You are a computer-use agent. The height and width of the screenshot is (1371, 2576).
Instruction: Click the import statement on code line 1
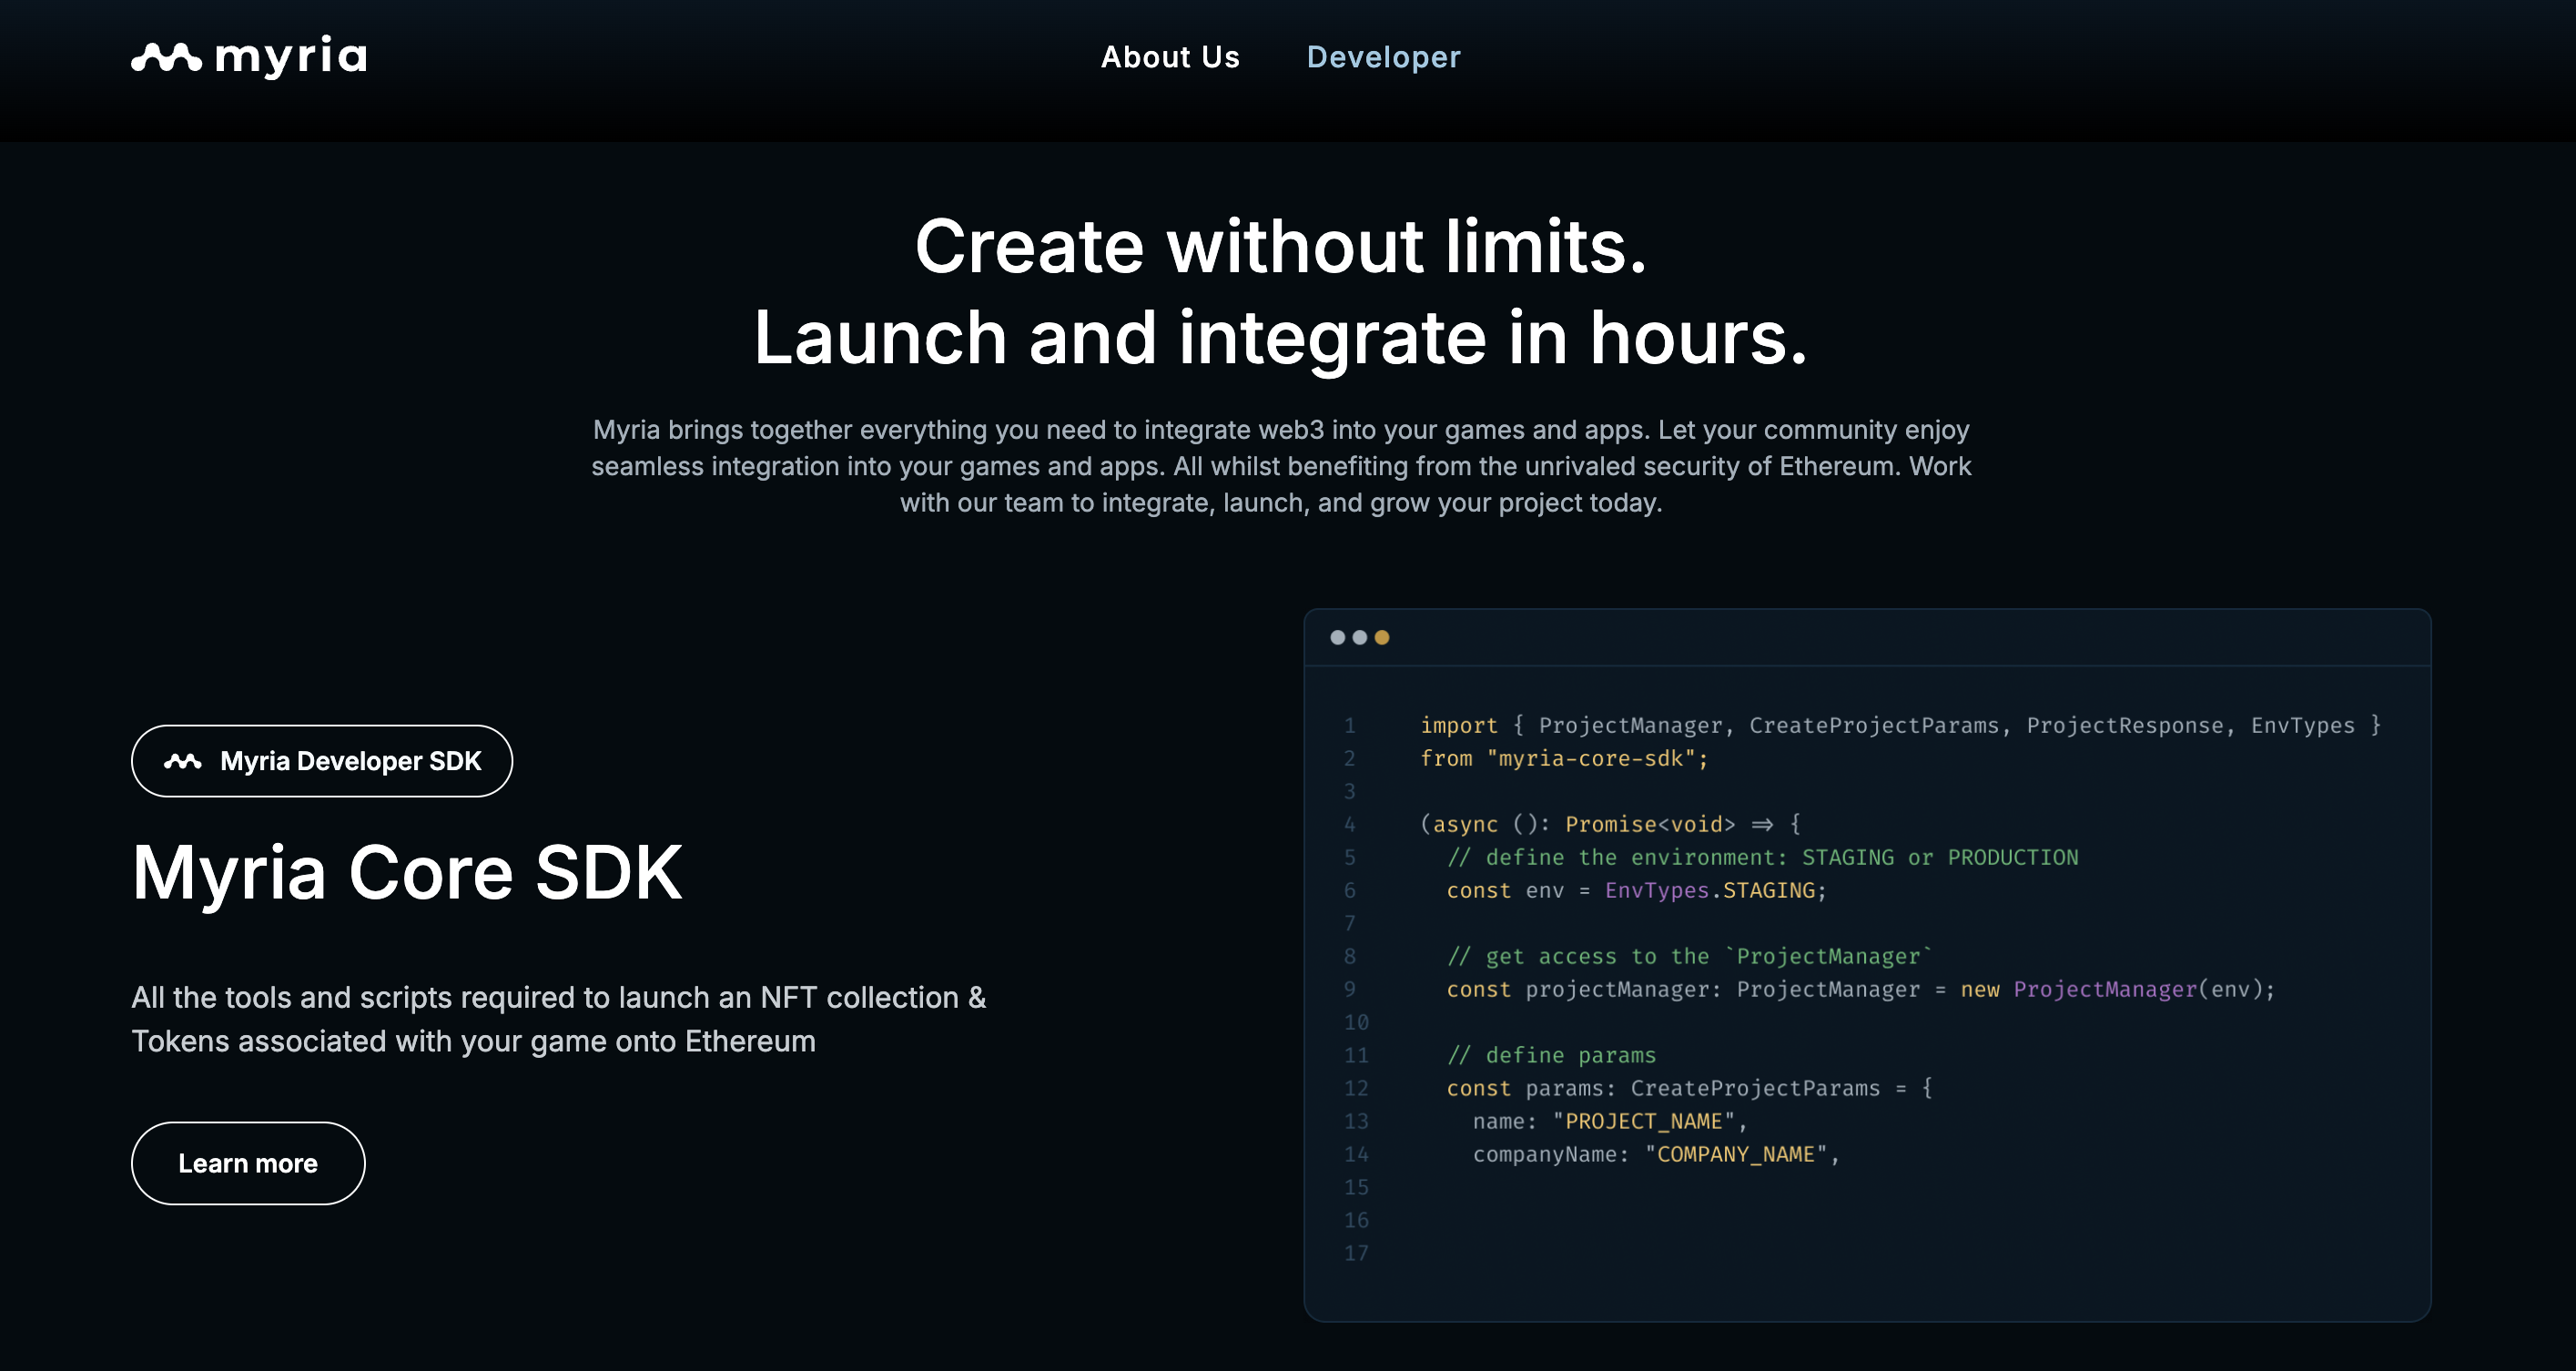pos(1901,726)
